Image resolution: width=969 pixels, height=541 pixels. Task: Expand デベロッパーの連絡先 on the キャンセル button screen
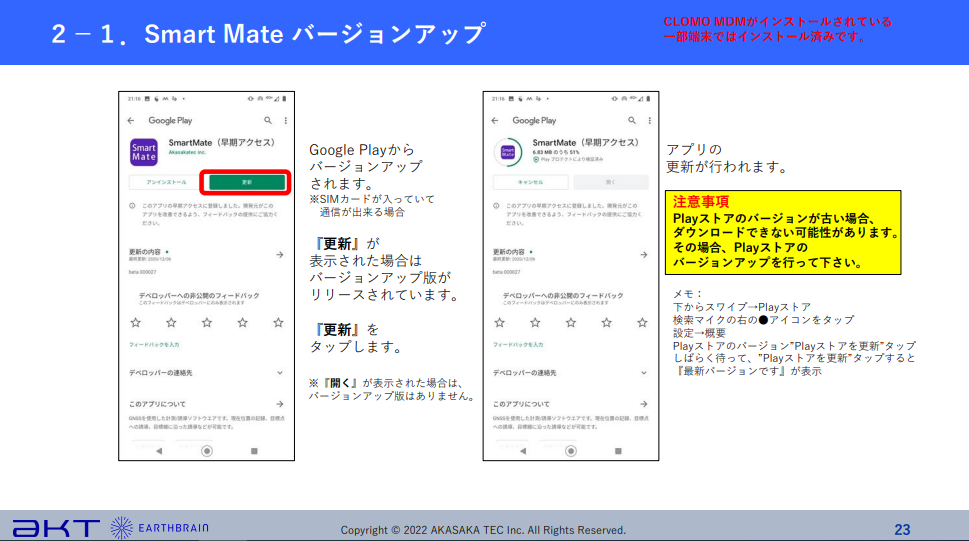point(644,373)
